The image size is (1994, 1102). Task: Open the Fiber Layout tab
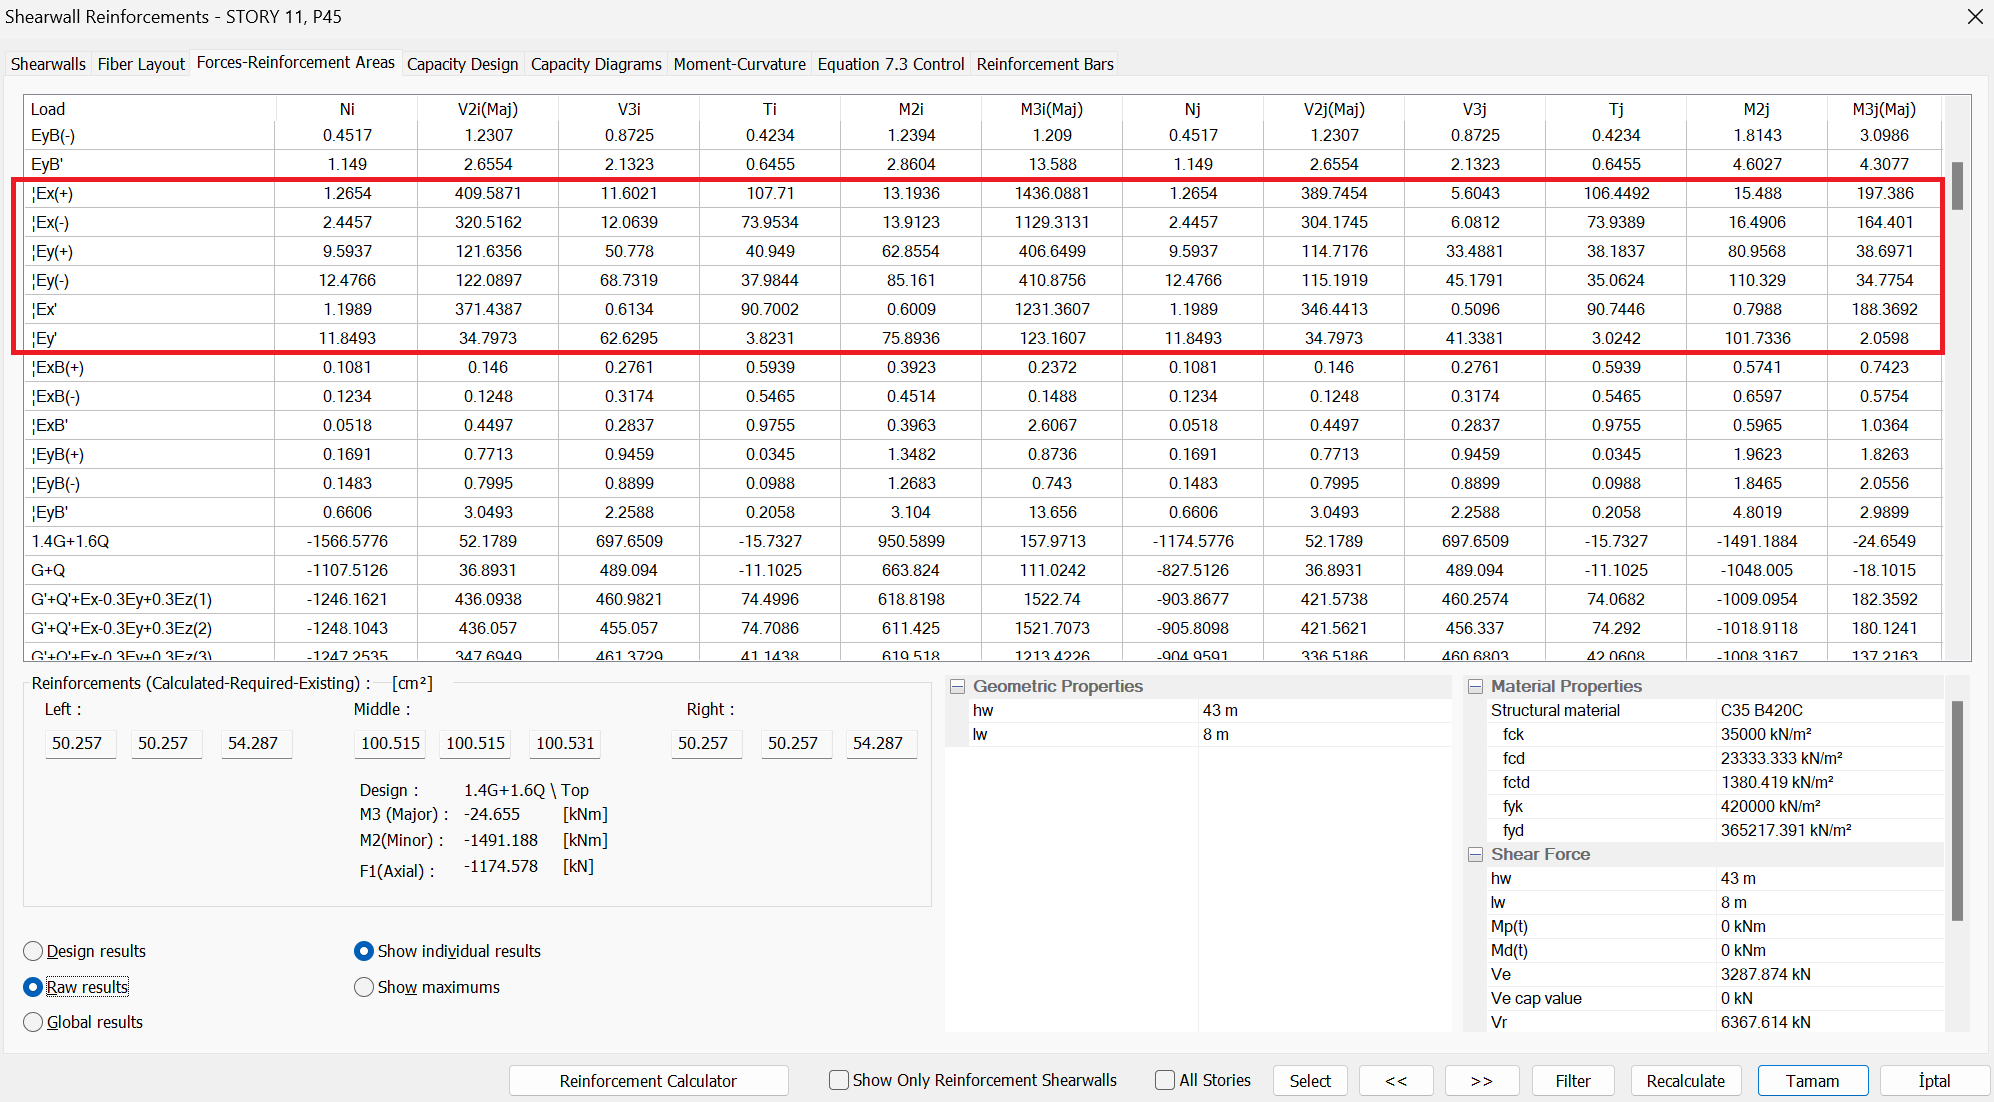point(141,64)
